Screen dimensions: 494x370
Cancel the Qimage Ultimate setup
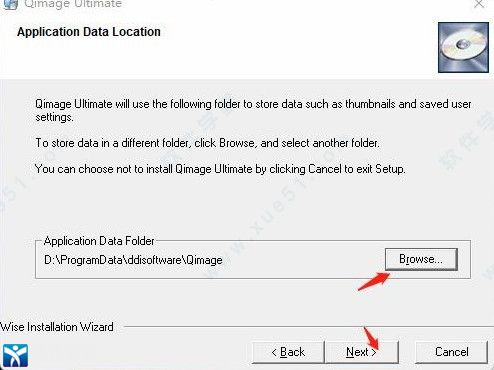pos(452,352)
